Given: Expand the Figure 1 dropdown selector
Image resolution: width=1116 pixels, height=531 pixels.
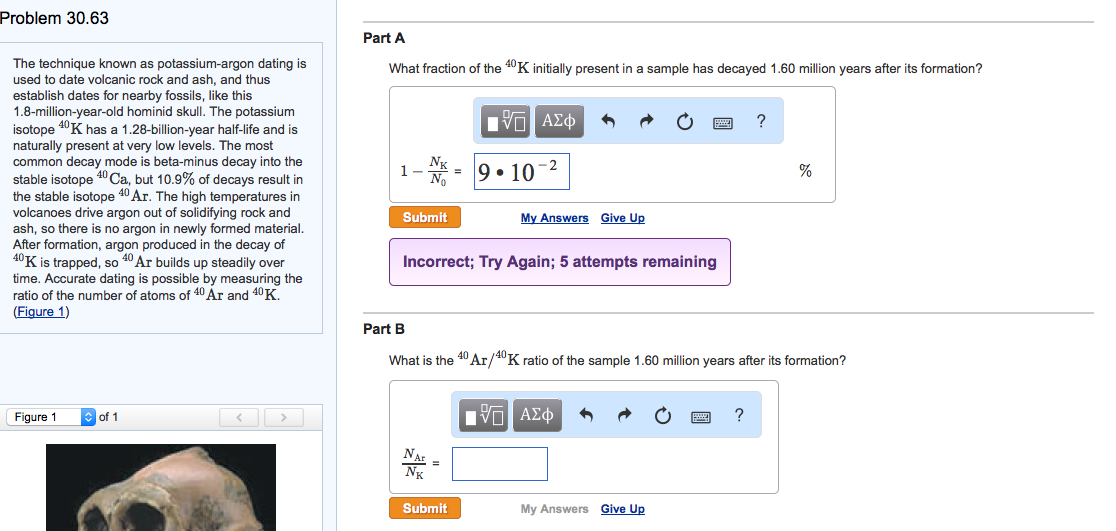Looking at the screenshot, I should click(x=51, y=417).
